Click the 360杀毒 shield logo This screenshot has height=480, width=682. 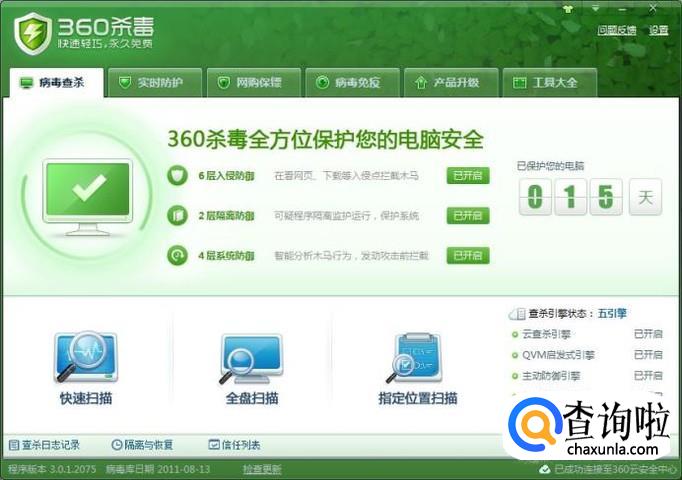tap(33, 33)
